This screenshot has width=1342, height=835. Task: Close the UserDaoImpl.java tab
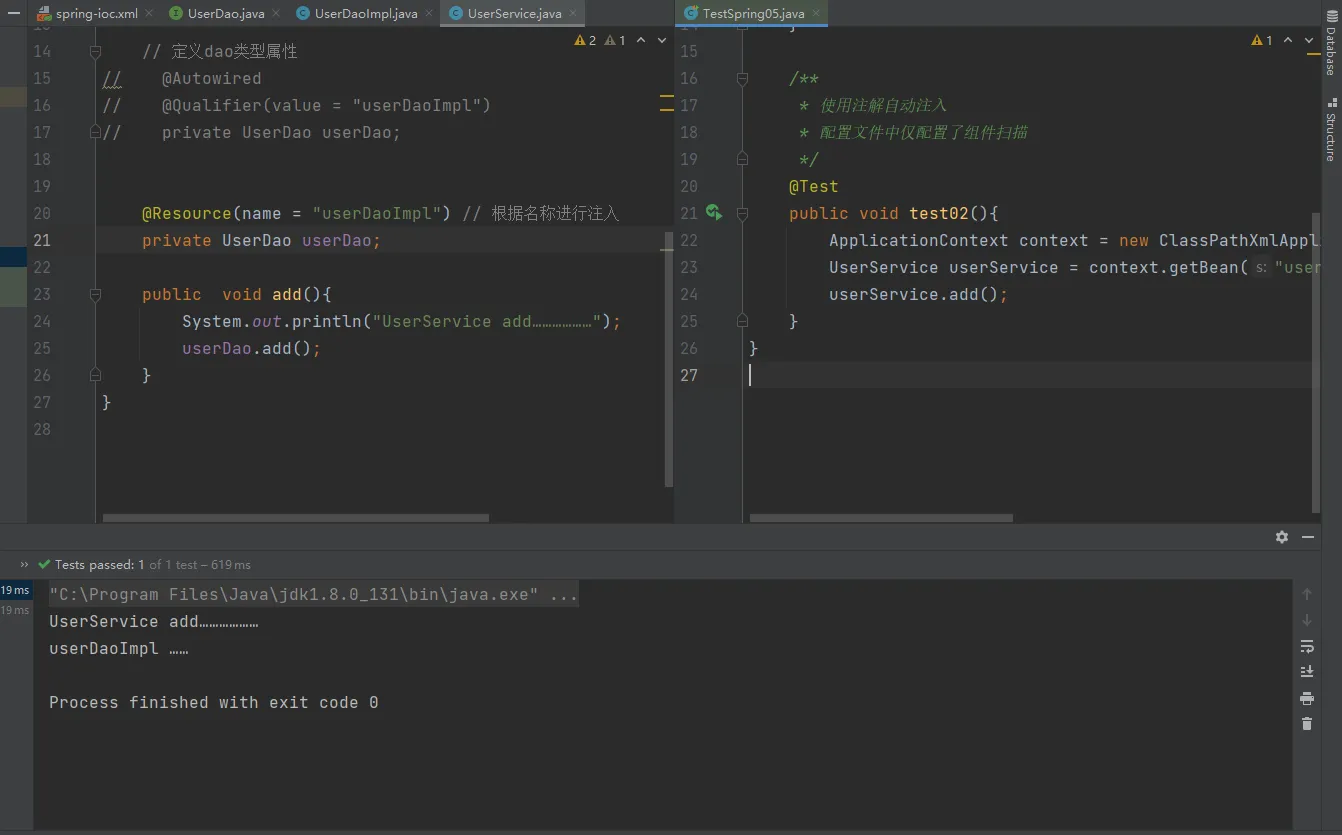click(429, 14)
